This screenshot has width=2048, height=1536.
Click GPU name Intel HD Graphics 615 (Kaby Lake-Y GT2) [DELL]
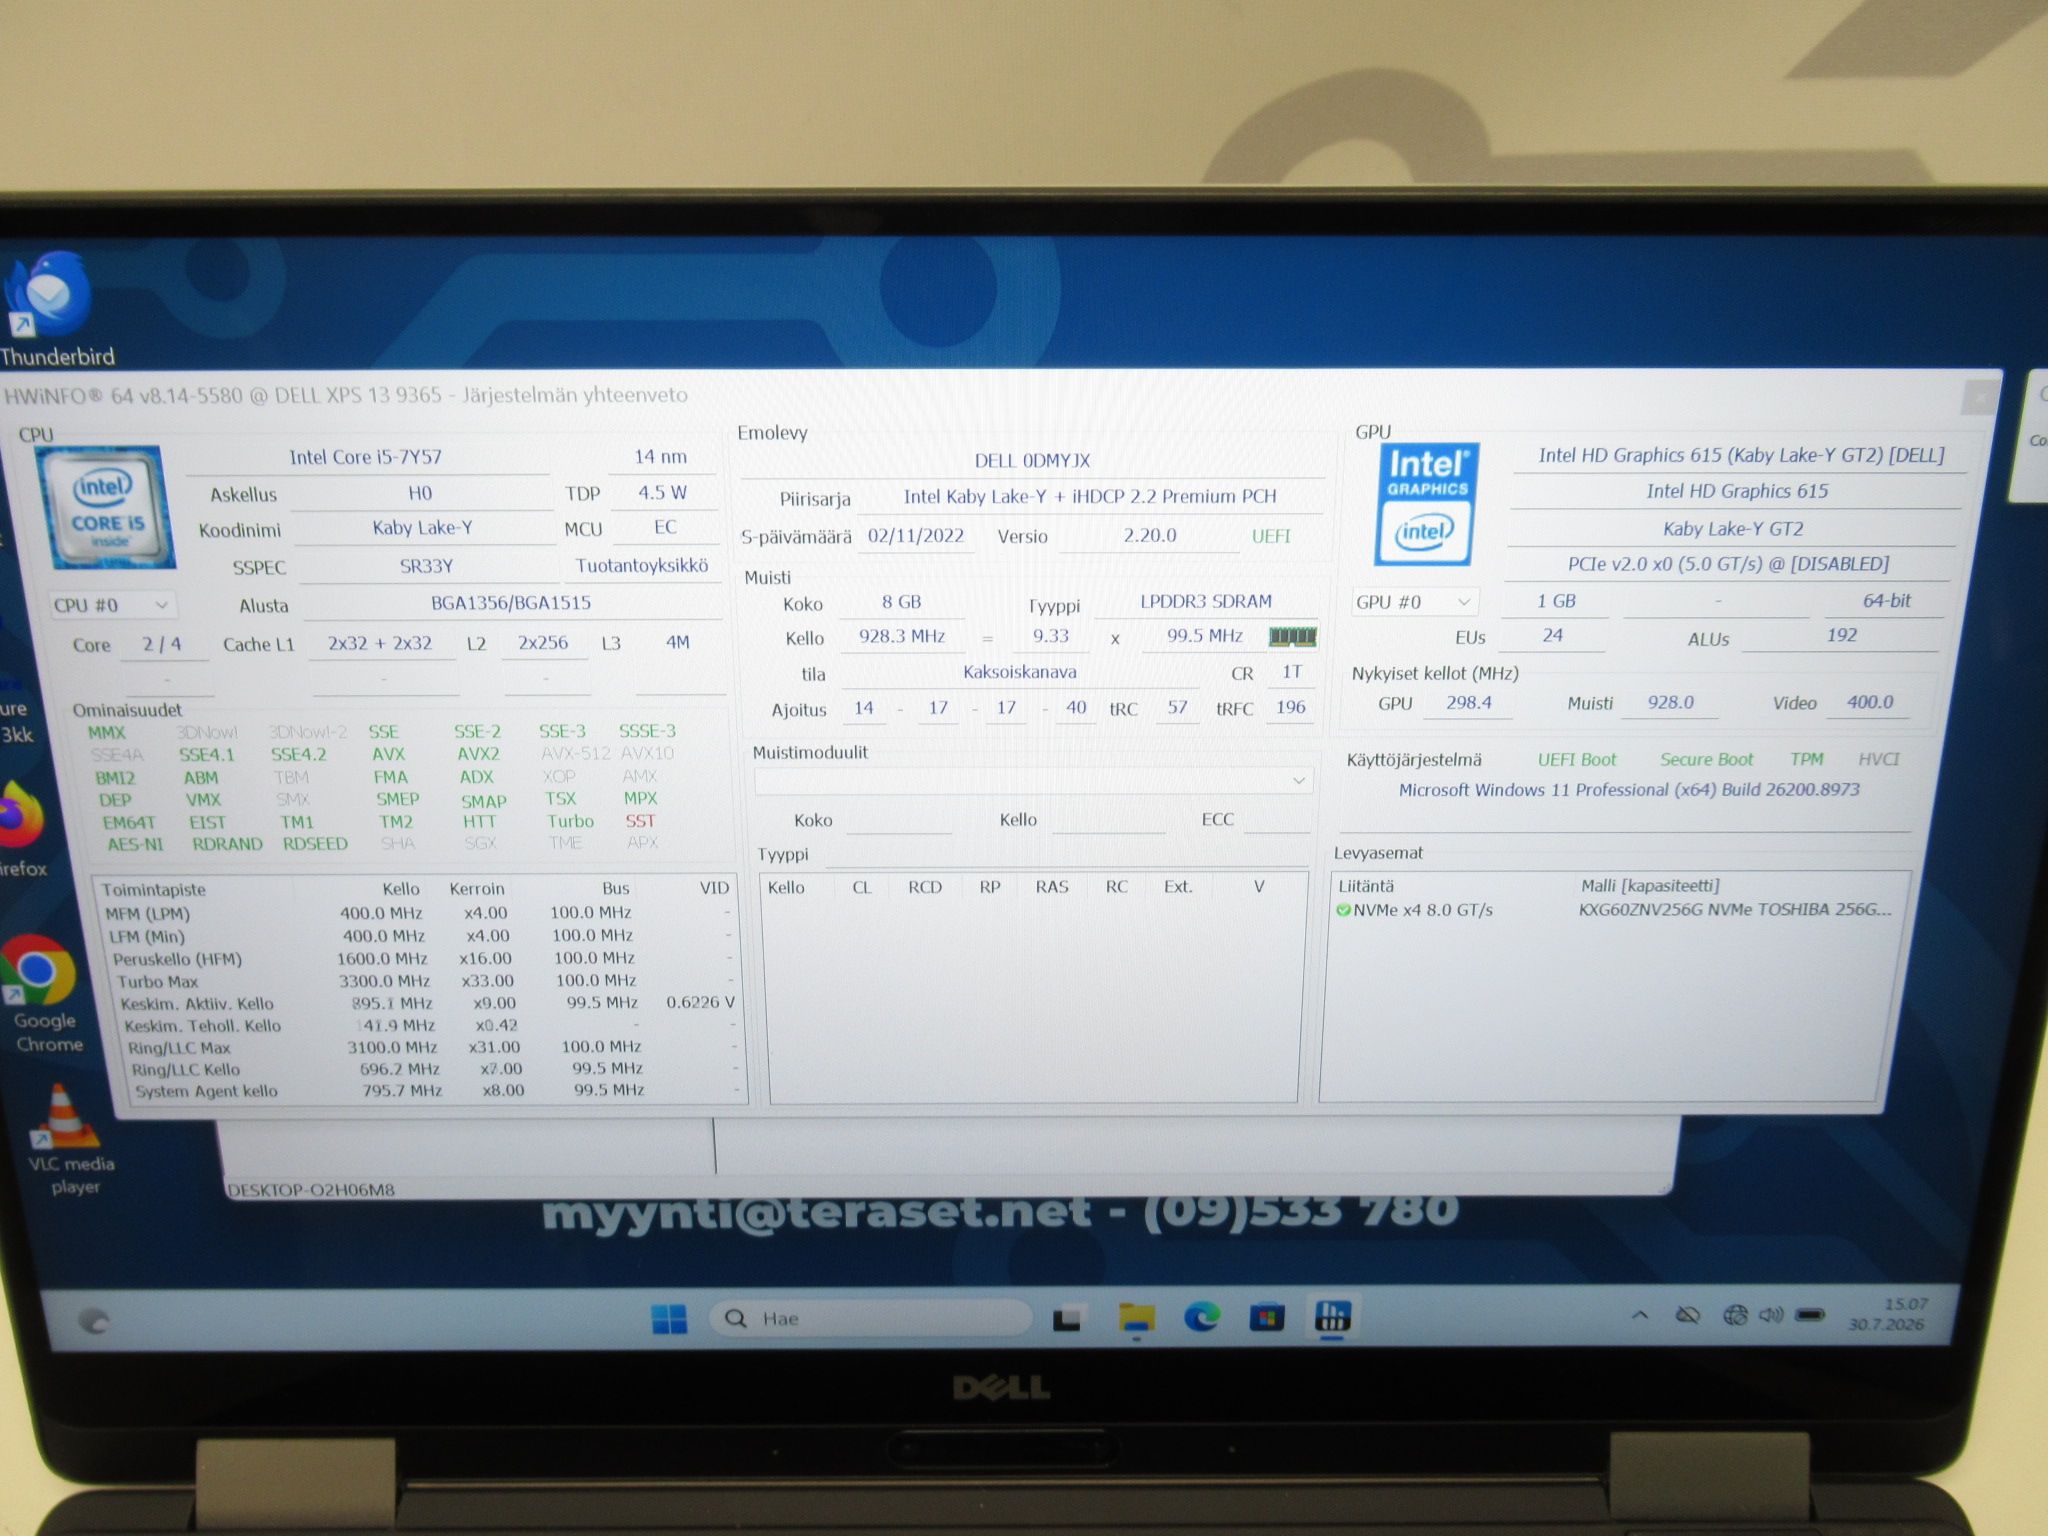pyautogui.click(x=1741, y=455)
